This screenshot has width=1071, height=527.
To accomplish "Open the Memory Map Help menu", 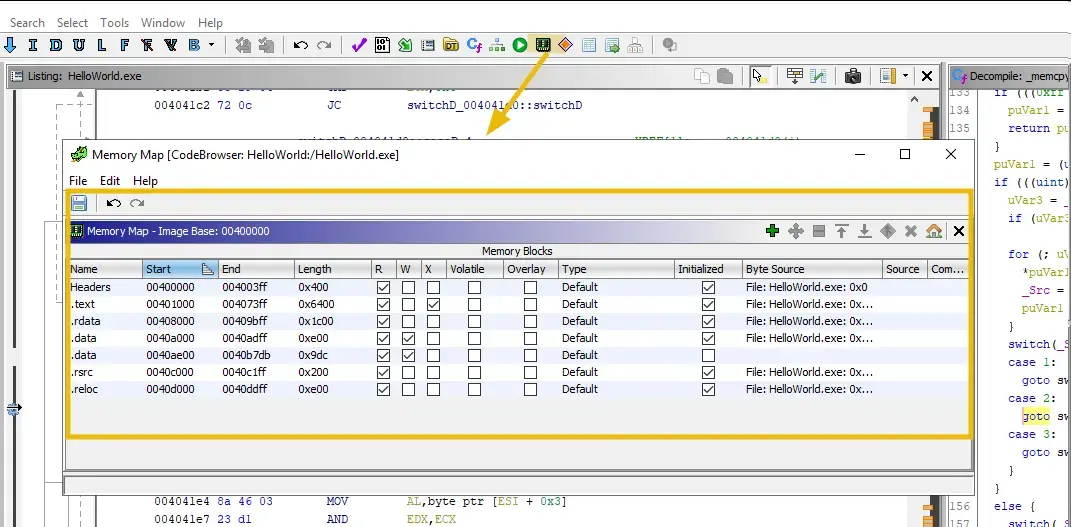I will [x=145, y=181].
